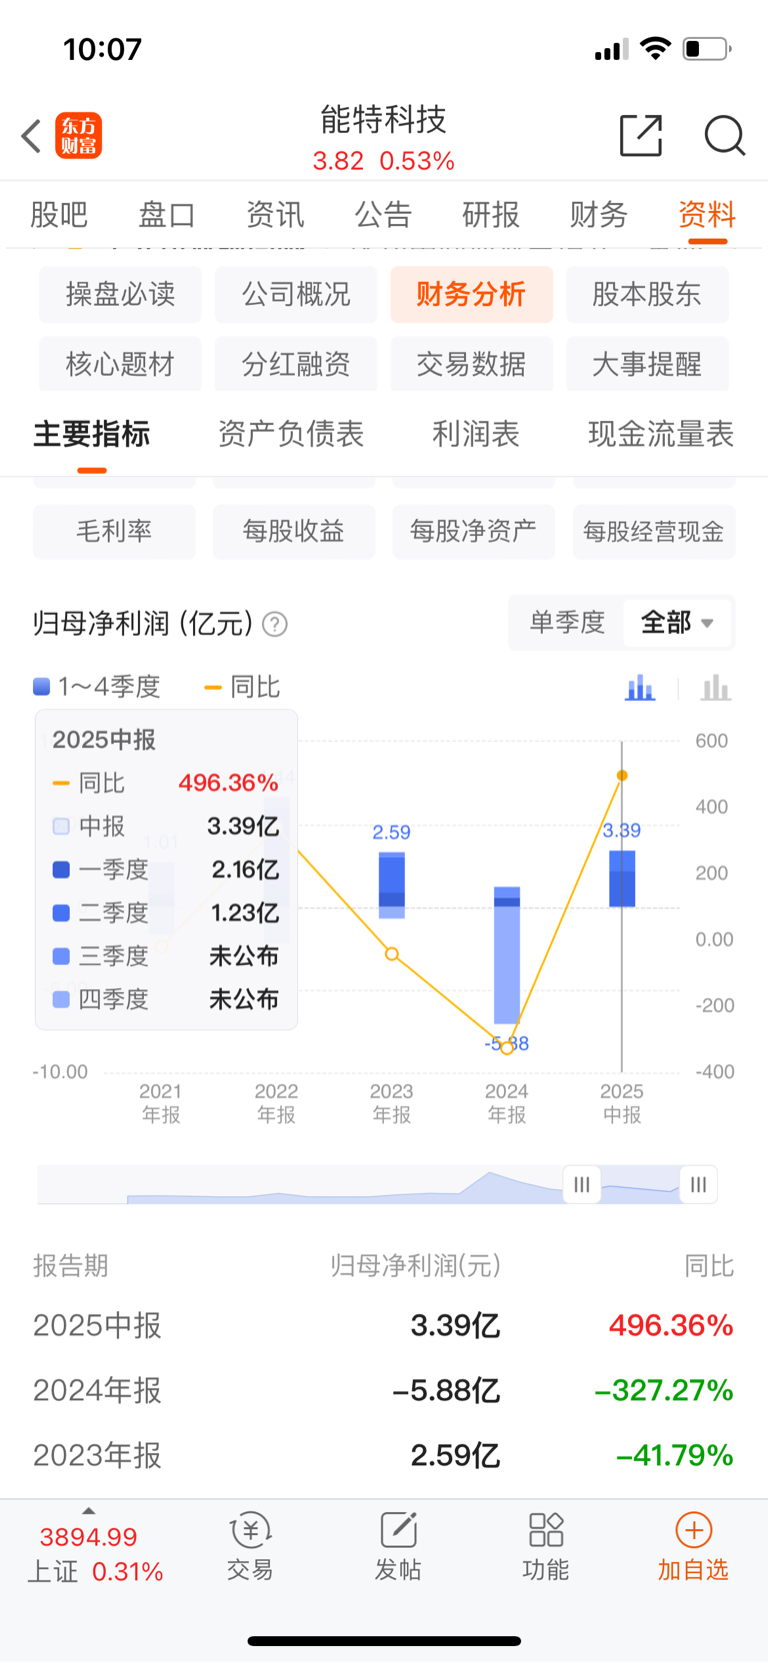This screenshot has height=1663, width=768.
Task: Tap the -5.88亿 profit value
Action: click(x=446, y=1391)
